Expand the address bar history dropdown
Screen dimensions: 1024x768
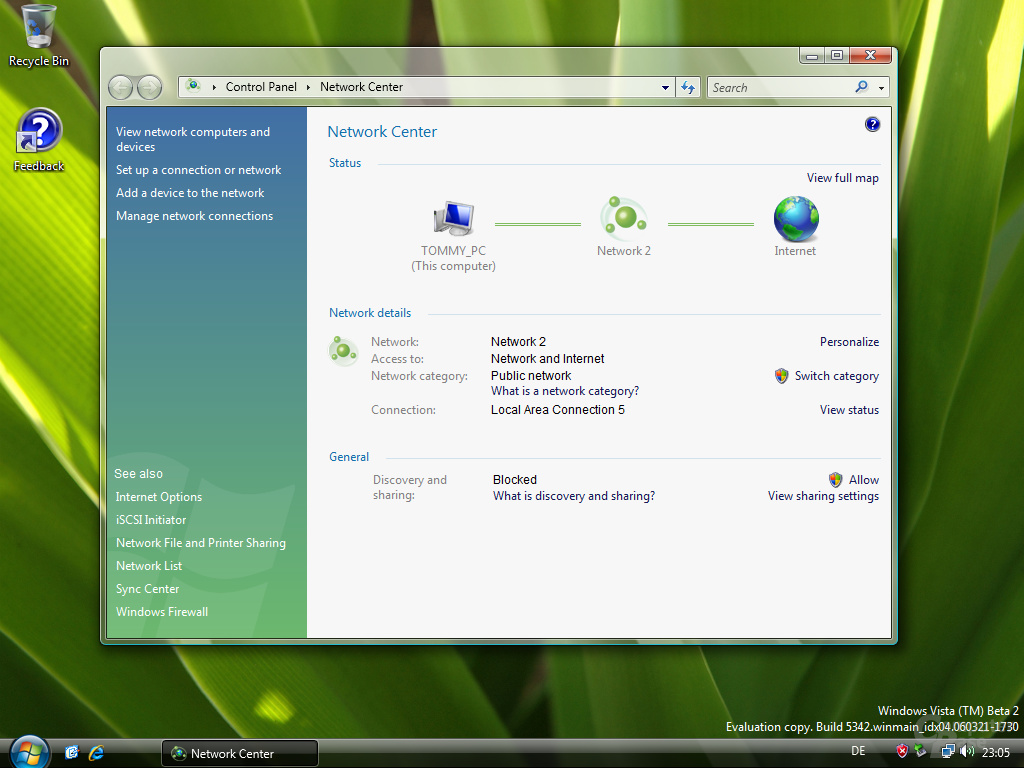pos(665,88)
